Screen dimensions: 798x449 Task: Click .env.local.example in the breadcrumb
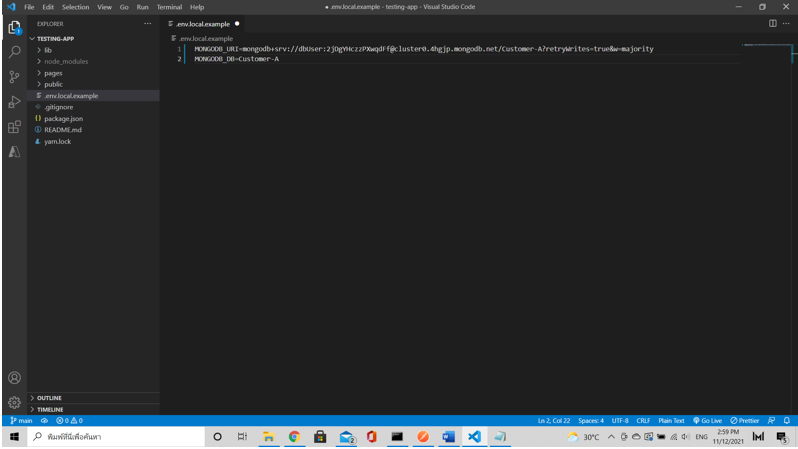[x=206, y=39]
